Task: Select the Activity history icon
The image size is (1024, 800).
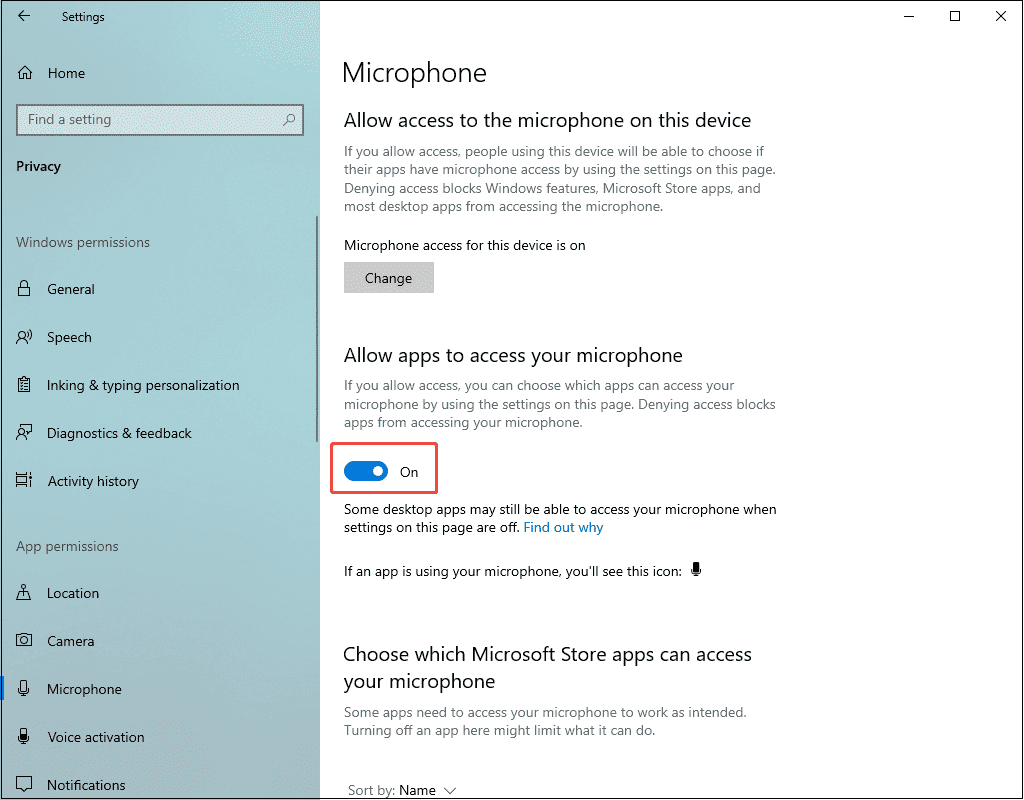Action: pyautogui.click(x=22, y=481)
